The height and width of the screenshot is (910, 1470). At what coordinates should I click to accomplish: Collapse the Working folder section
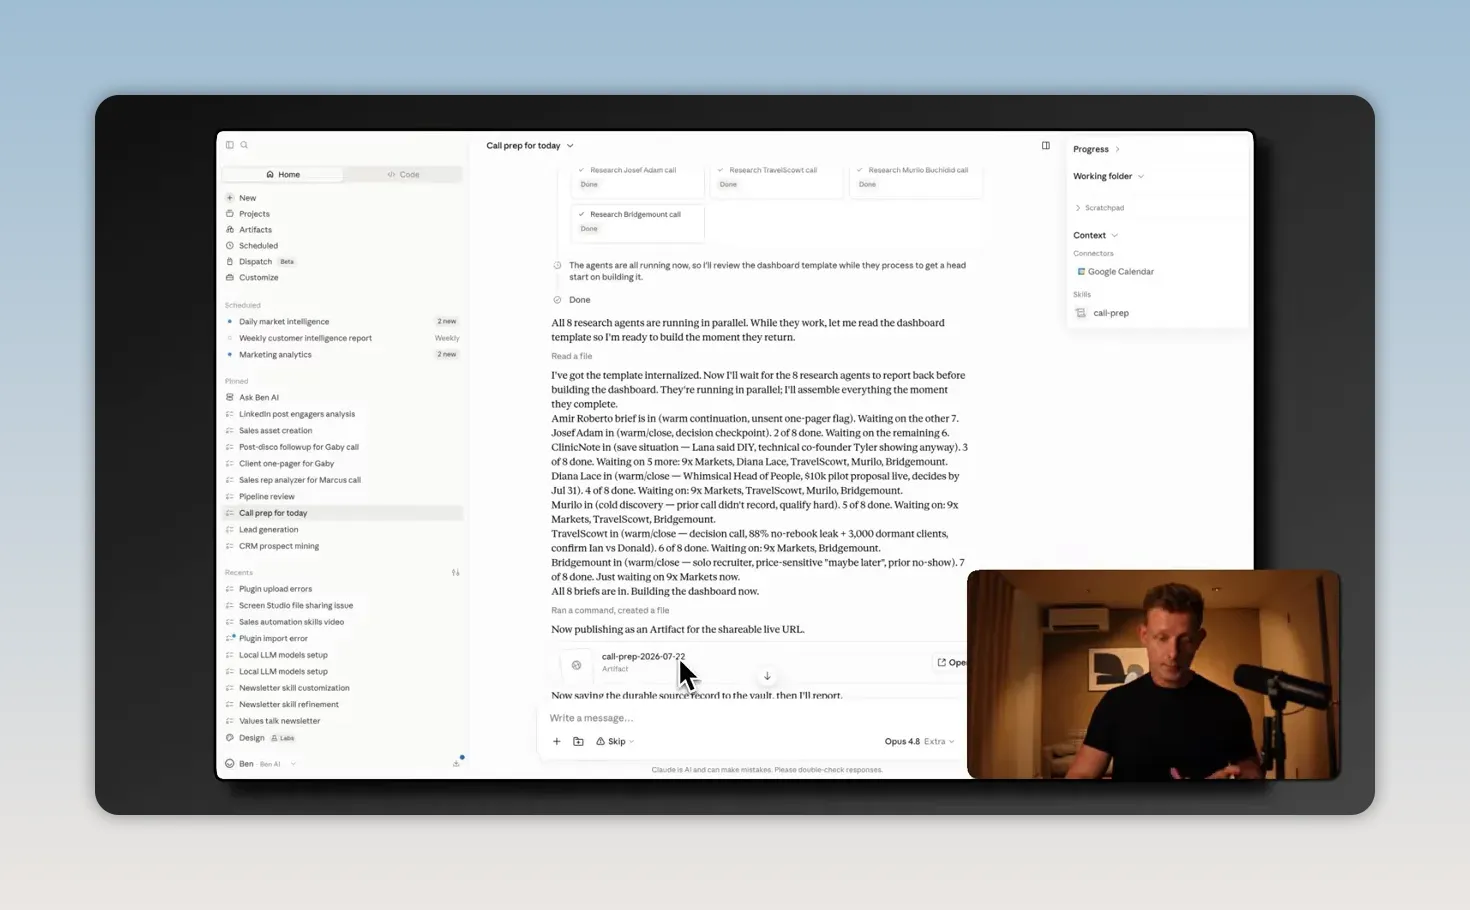(1108, 176)
